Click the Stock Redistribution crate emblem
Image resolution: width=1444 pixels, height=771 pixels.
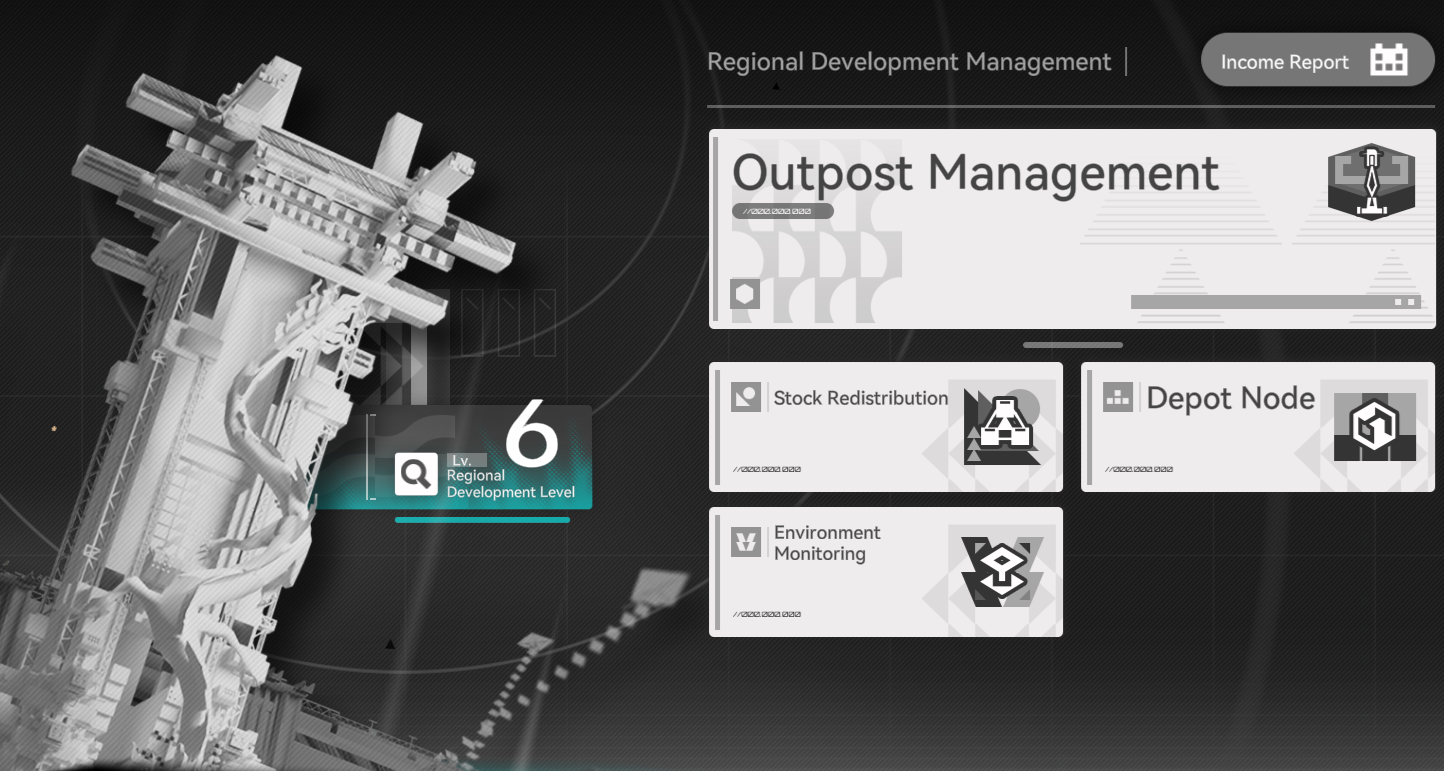coord(1001,428)
